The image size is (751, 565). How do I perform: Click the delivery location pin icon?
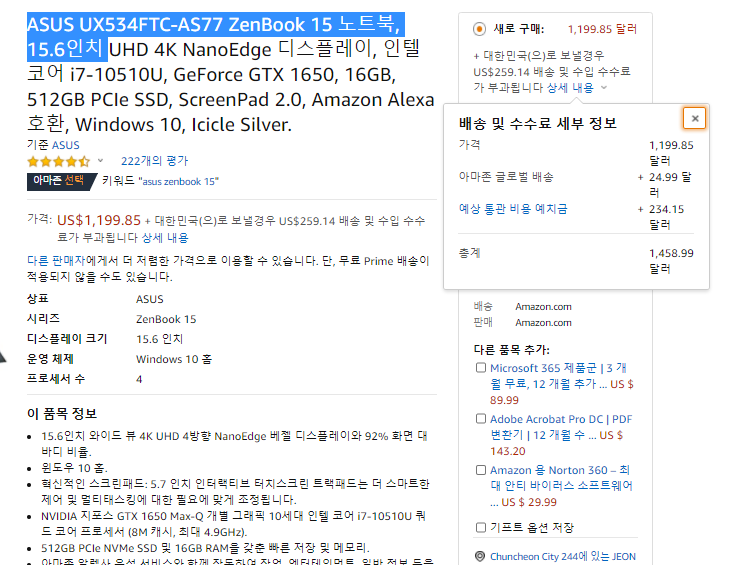coord(479,556)
